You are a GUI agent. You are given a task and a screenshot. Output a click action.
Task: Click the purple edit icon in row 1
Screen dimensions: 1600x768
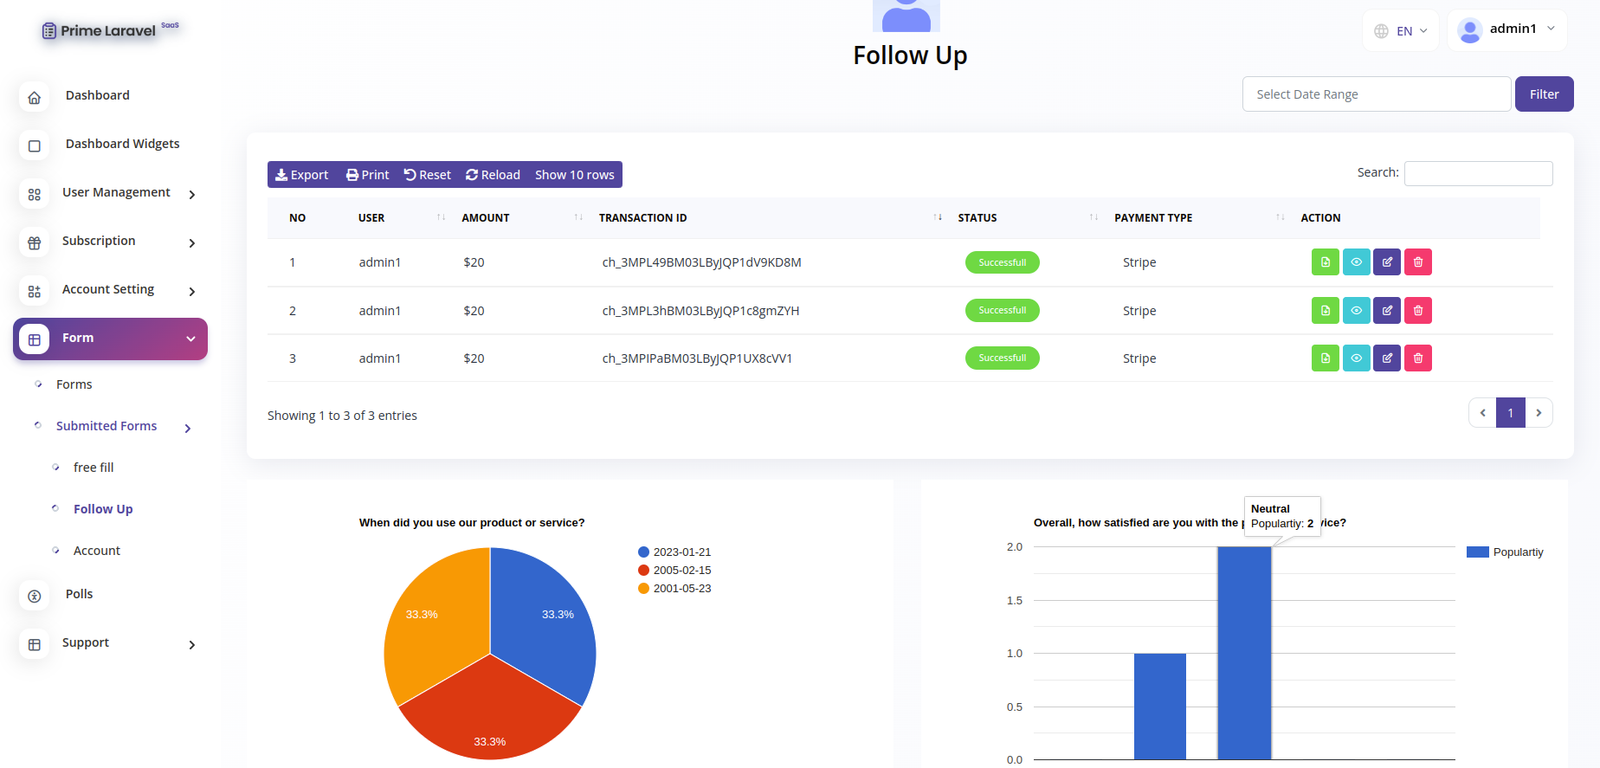1387,262
